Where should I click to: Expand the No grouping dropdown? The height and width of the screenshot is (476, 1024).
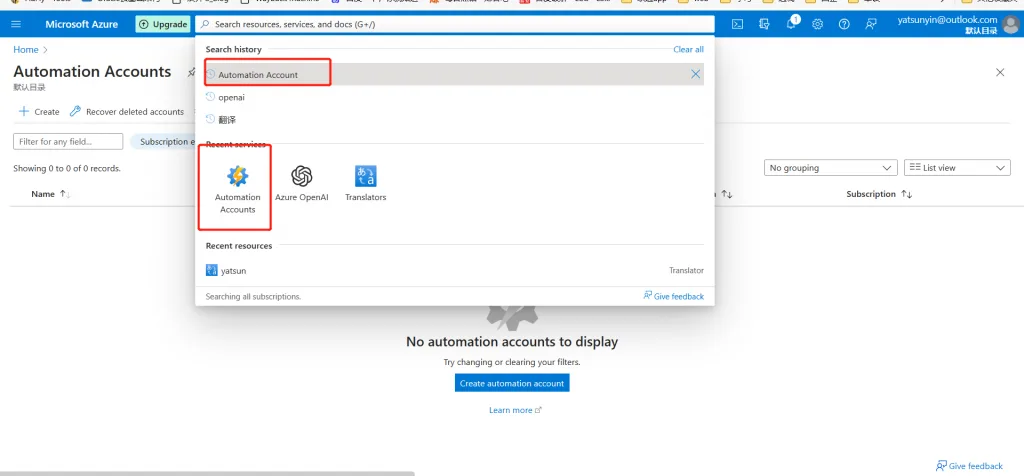click(x=830, y=168)
